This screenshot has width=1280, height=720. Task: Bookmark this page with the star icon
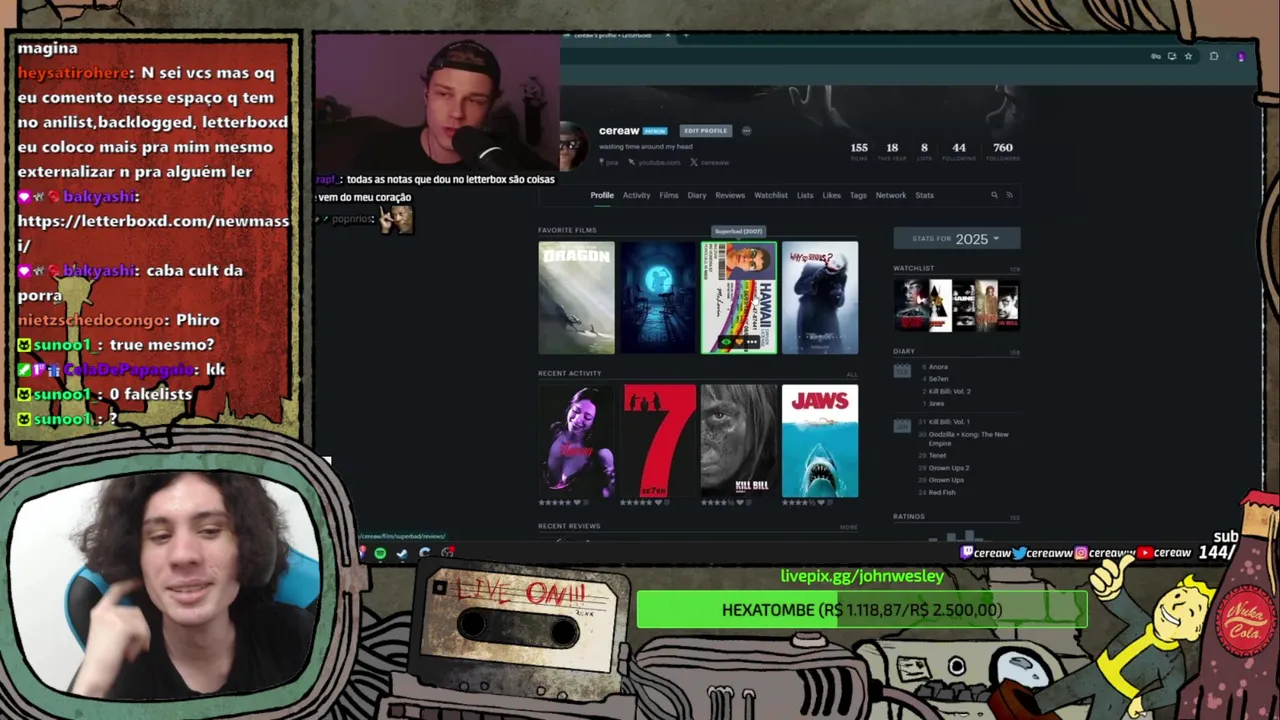(x=1188, y=56)
